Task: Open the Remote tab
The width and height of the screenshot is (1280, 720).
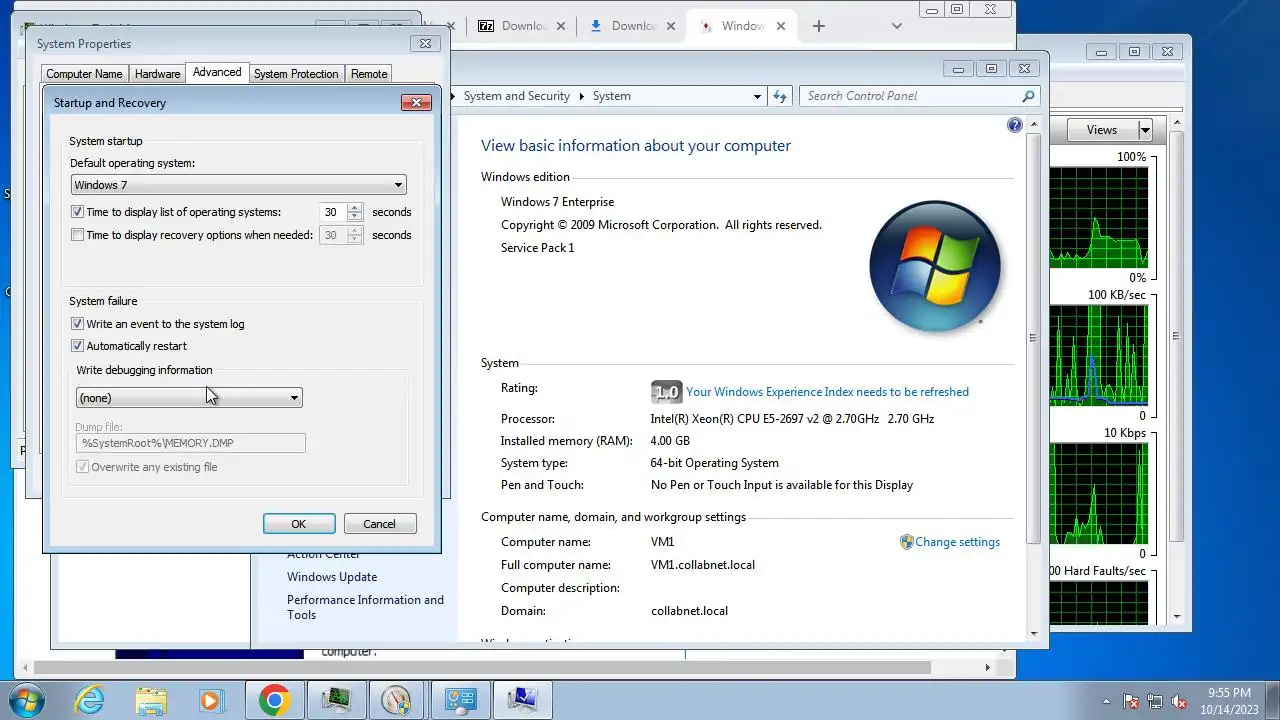Action: pos(369,74)
